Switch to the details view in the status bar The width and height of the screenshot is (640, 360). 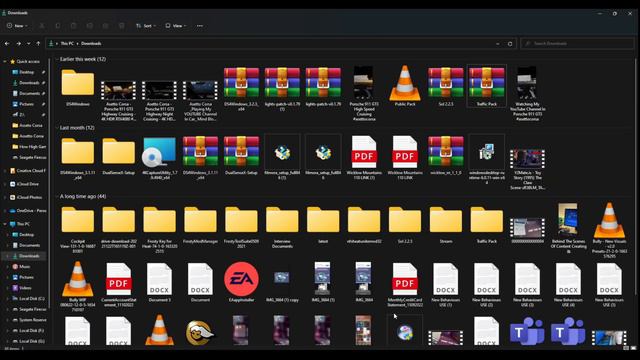pos(626,348)
